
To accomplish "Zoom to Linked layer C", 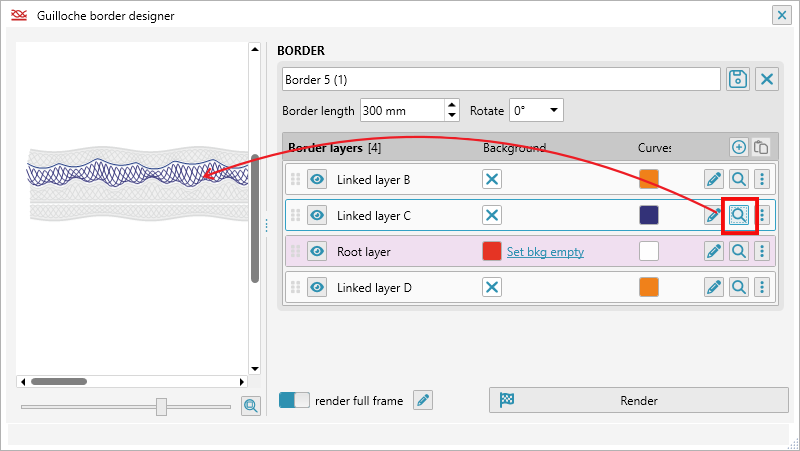I will pyautogui.click(x=739, y=215).
